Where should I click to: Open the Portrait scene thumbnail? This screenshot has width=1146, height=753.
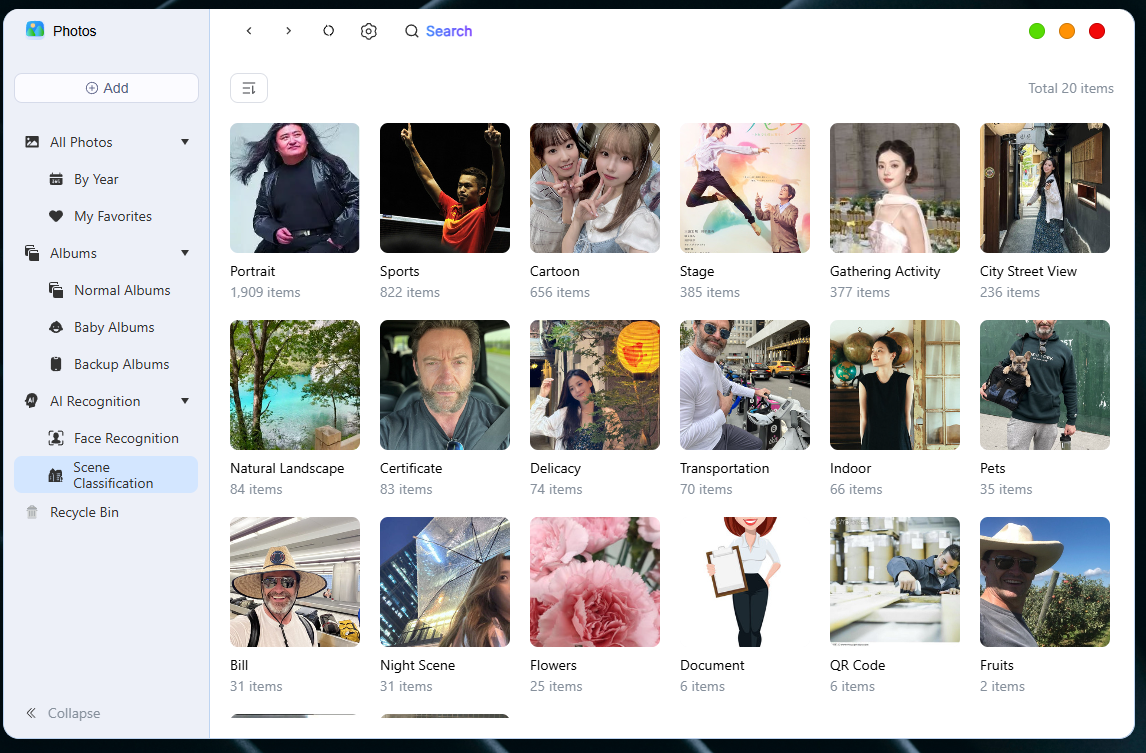click(x=295, y=188)
